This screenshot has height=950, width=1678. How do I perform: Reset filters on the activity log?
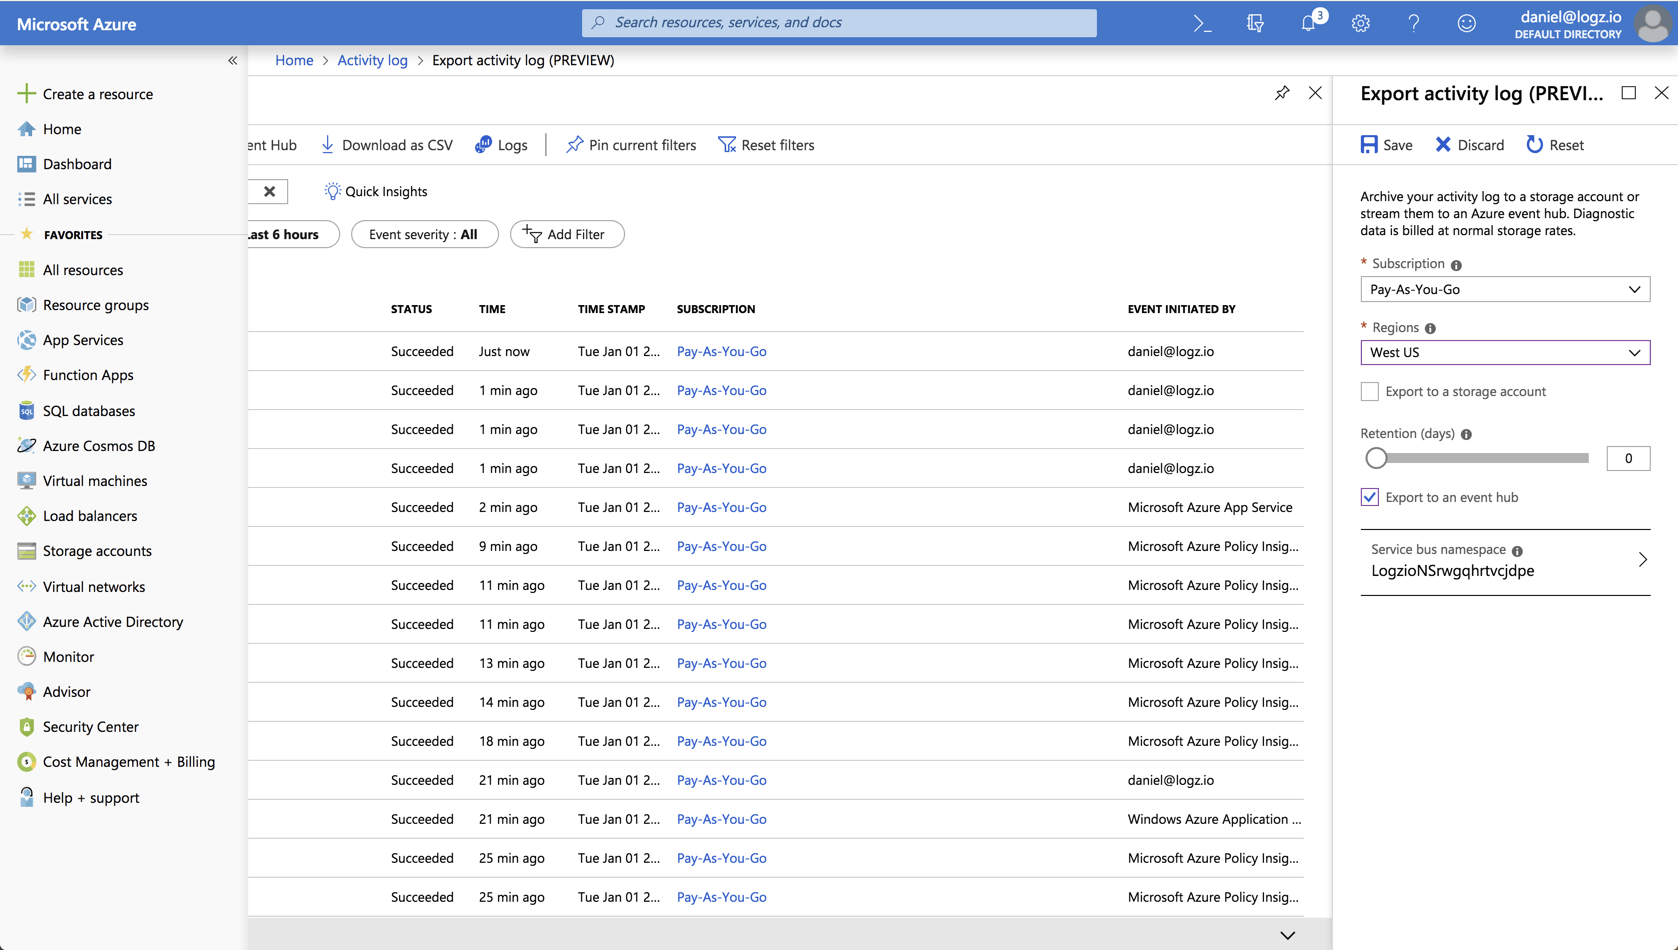click(x=766, y=145)
